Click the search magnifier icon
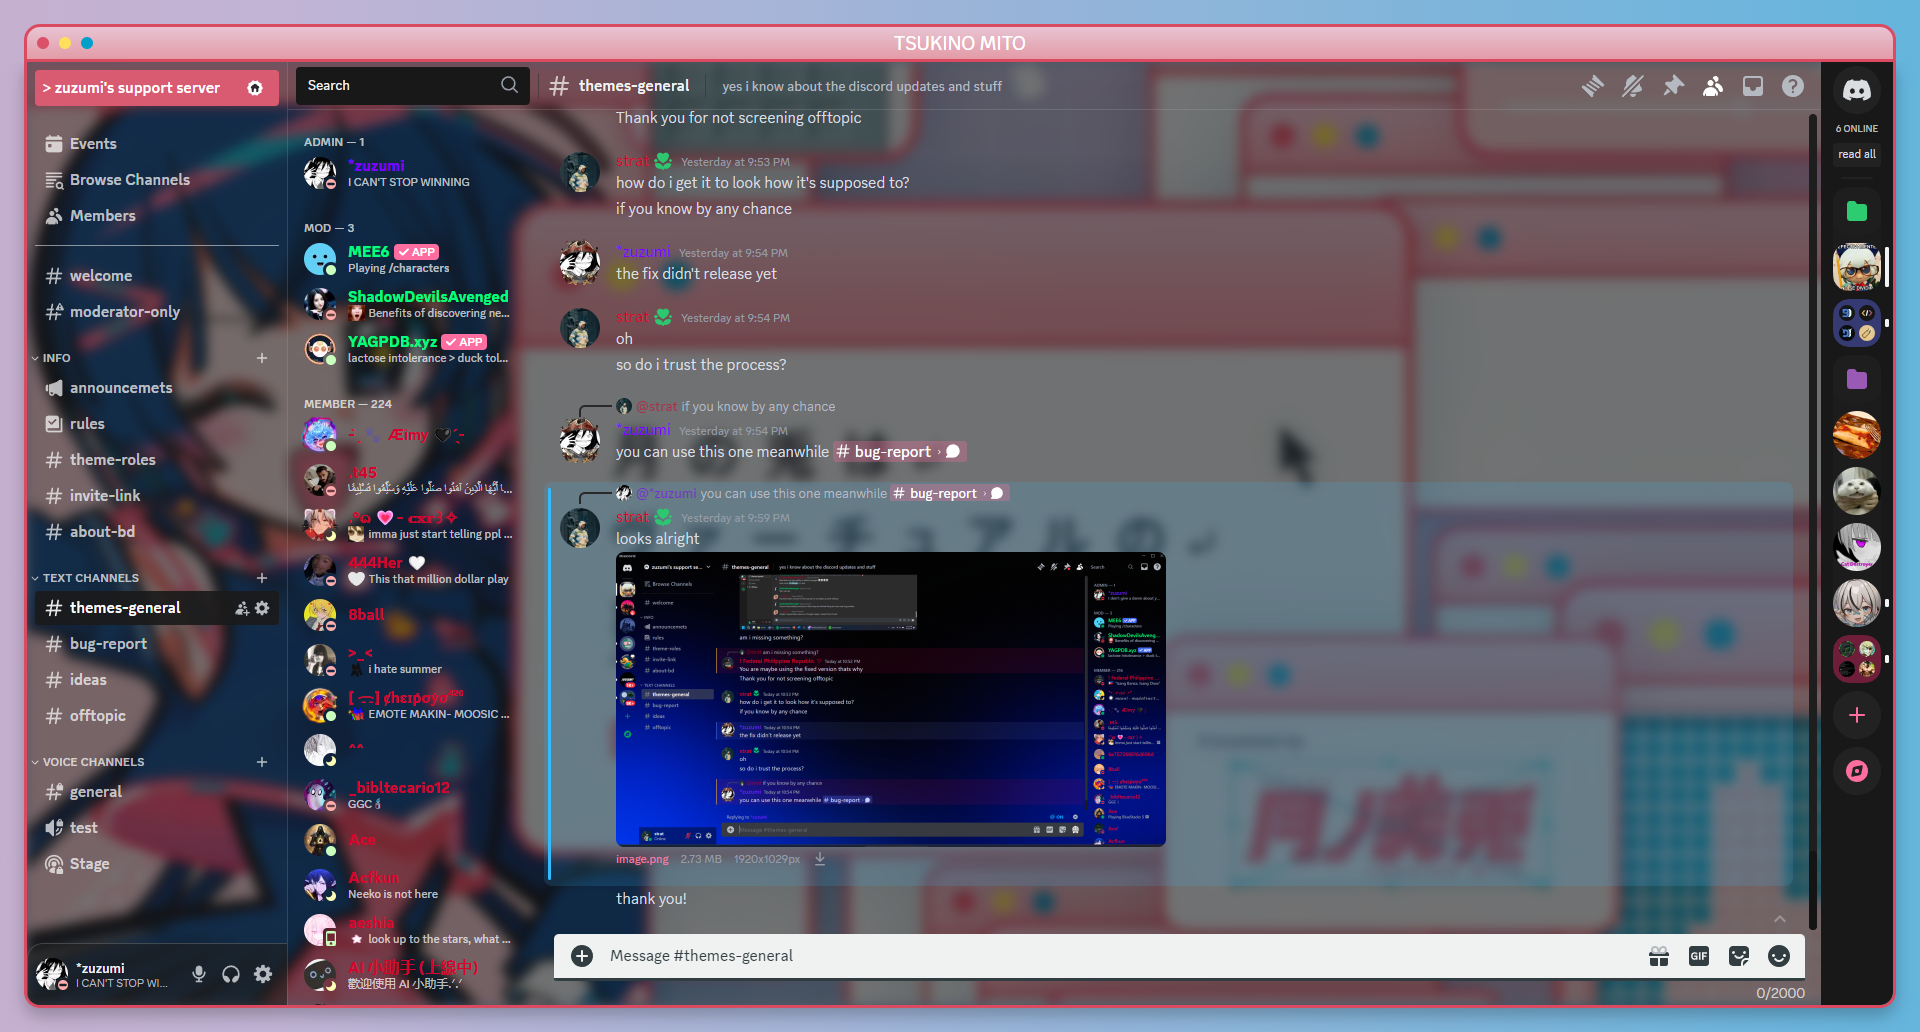 (x=509, y=85)
